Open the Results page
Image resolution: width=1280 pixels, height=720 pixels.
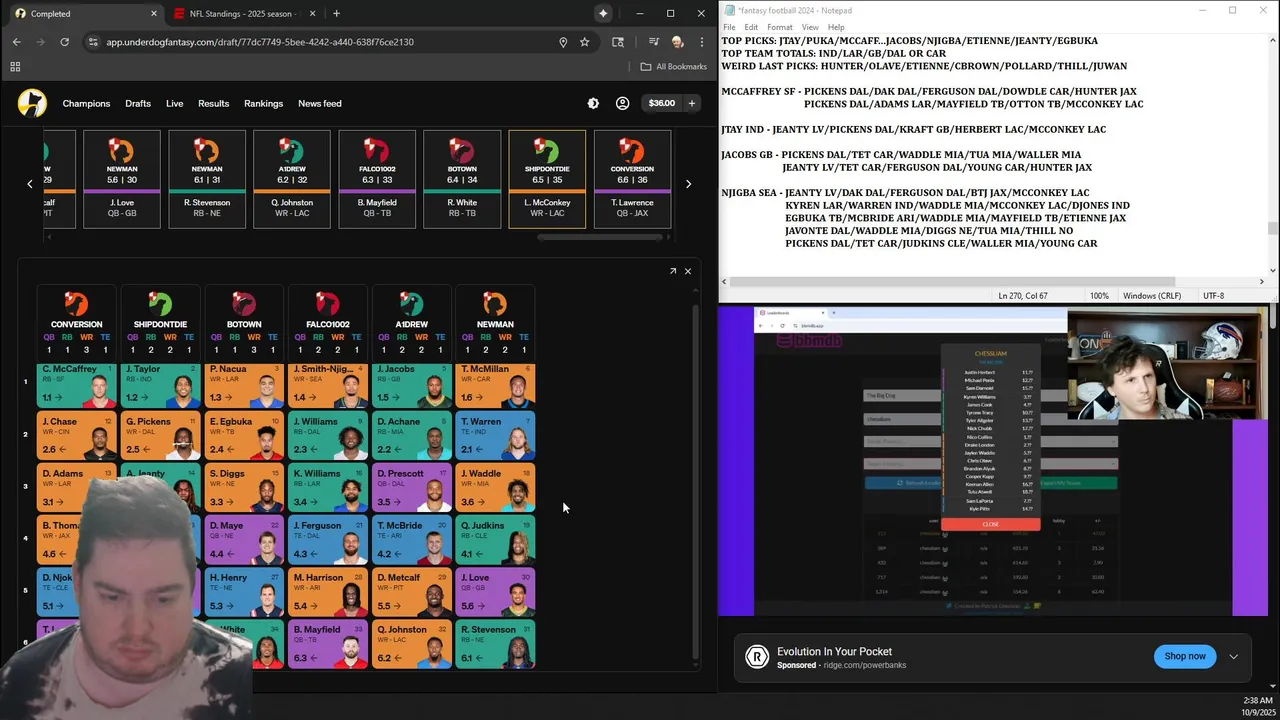(213, 103)
